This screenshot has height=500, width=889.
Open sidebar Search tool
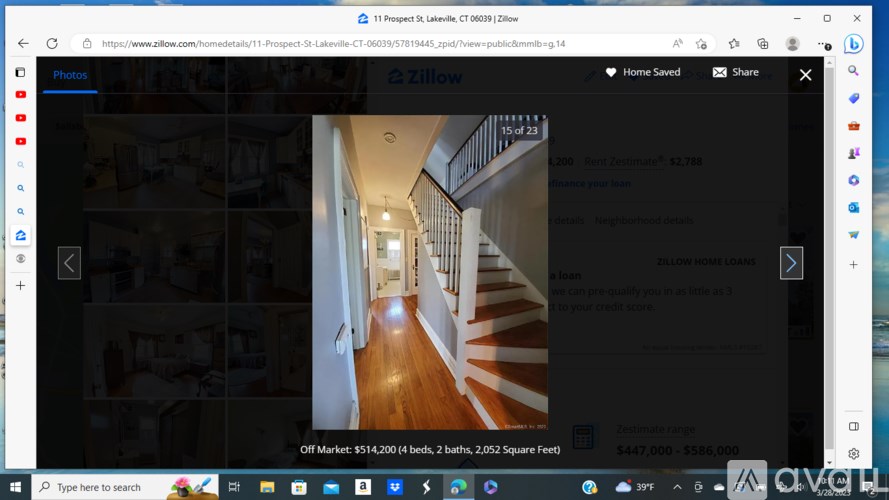coord(853,71)
